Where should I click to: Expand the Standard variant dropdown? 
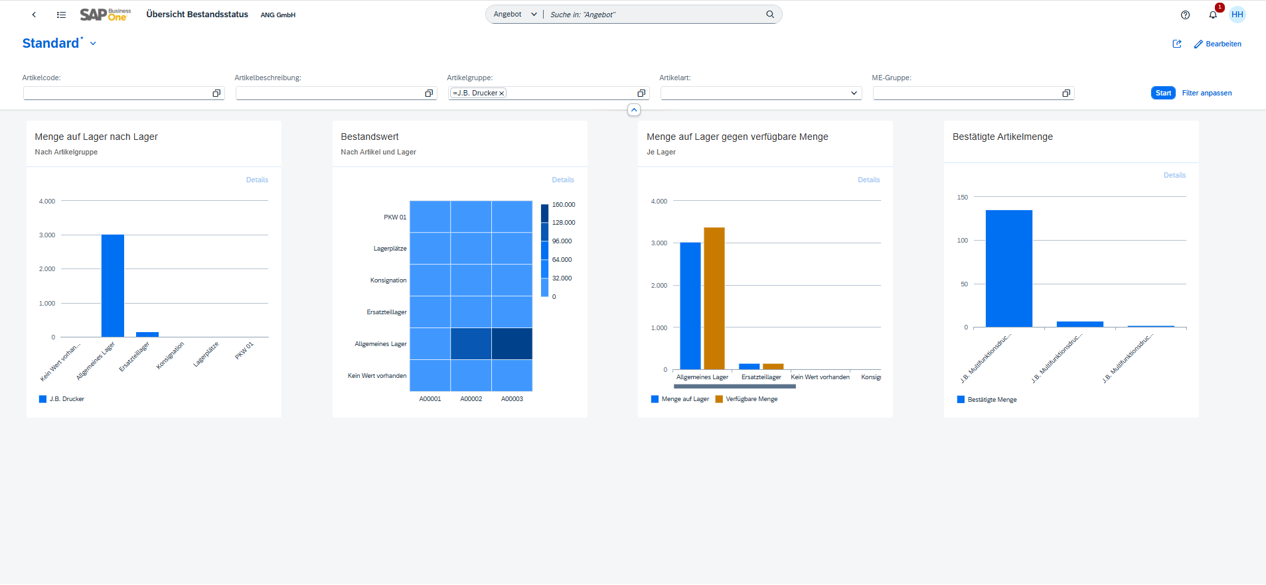(93, 44)
